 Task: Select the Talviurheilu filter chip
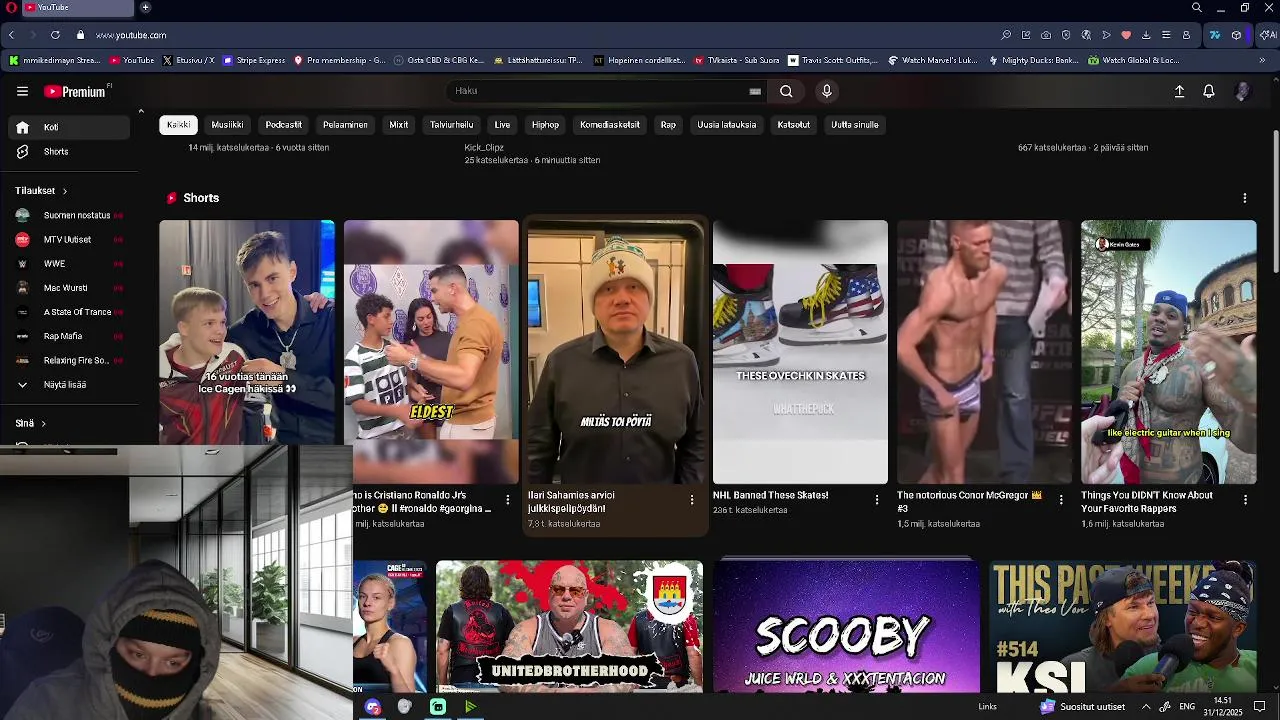pos(451,125)
